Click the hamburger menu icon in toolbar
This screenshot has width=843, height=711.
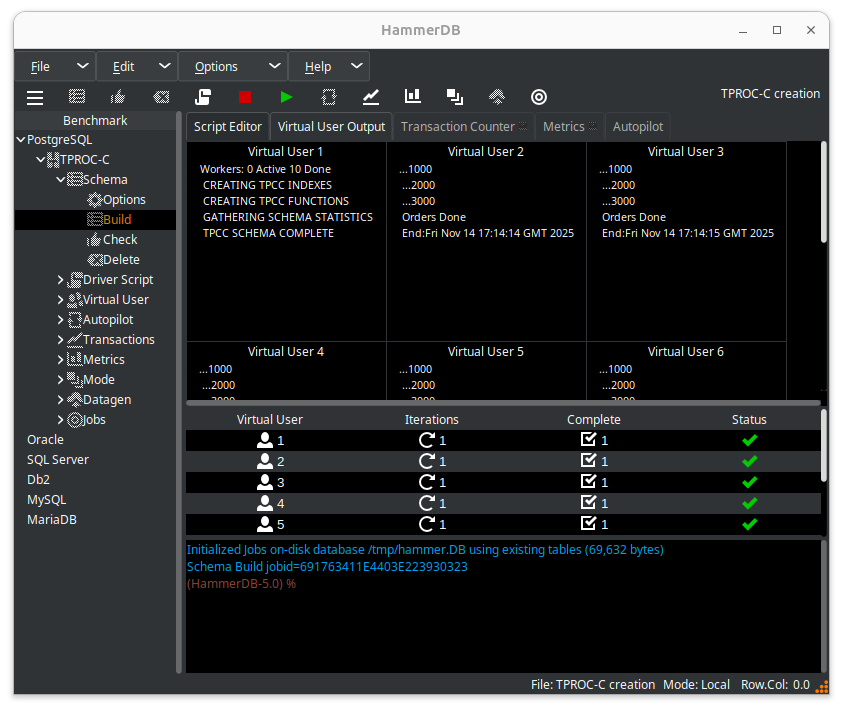[35, 97]
